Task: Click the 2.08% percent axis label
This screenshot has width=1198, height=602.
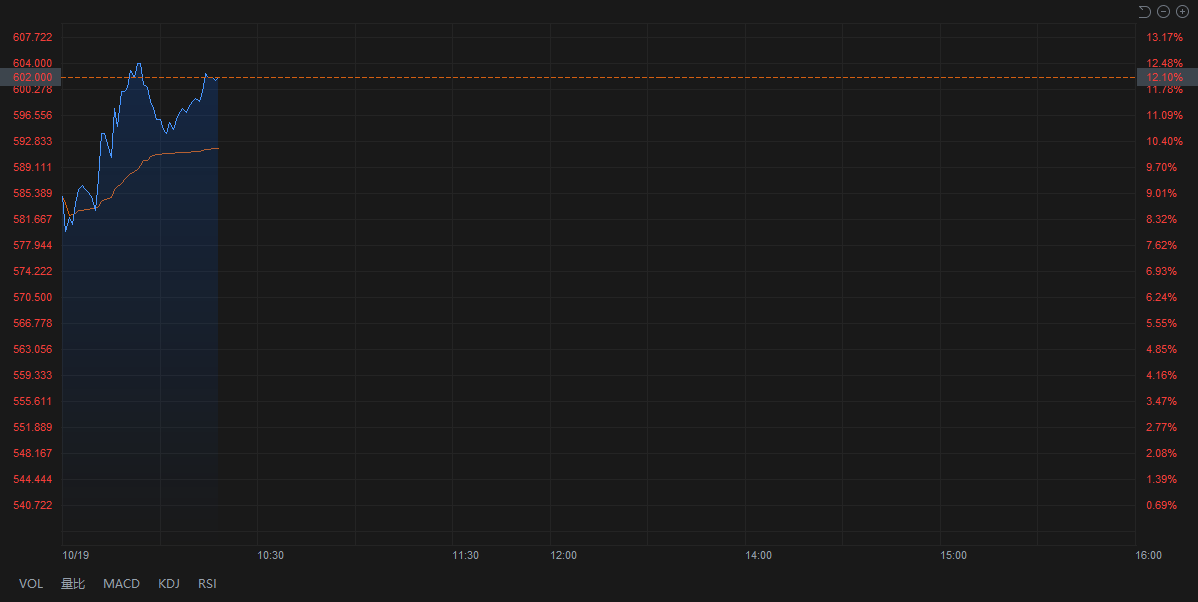Action: 1161,453
